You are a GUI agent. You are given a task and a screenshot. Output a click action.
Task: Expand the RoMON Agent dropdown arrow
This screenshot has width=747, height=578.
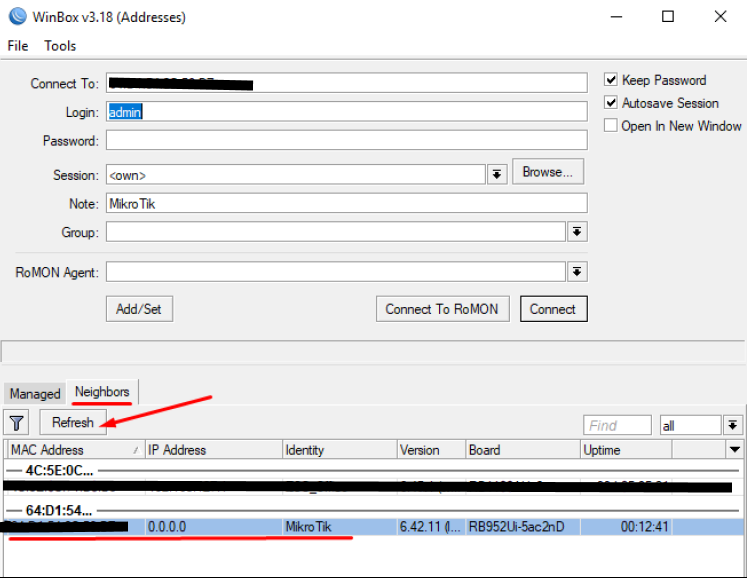tap(577, 272)
